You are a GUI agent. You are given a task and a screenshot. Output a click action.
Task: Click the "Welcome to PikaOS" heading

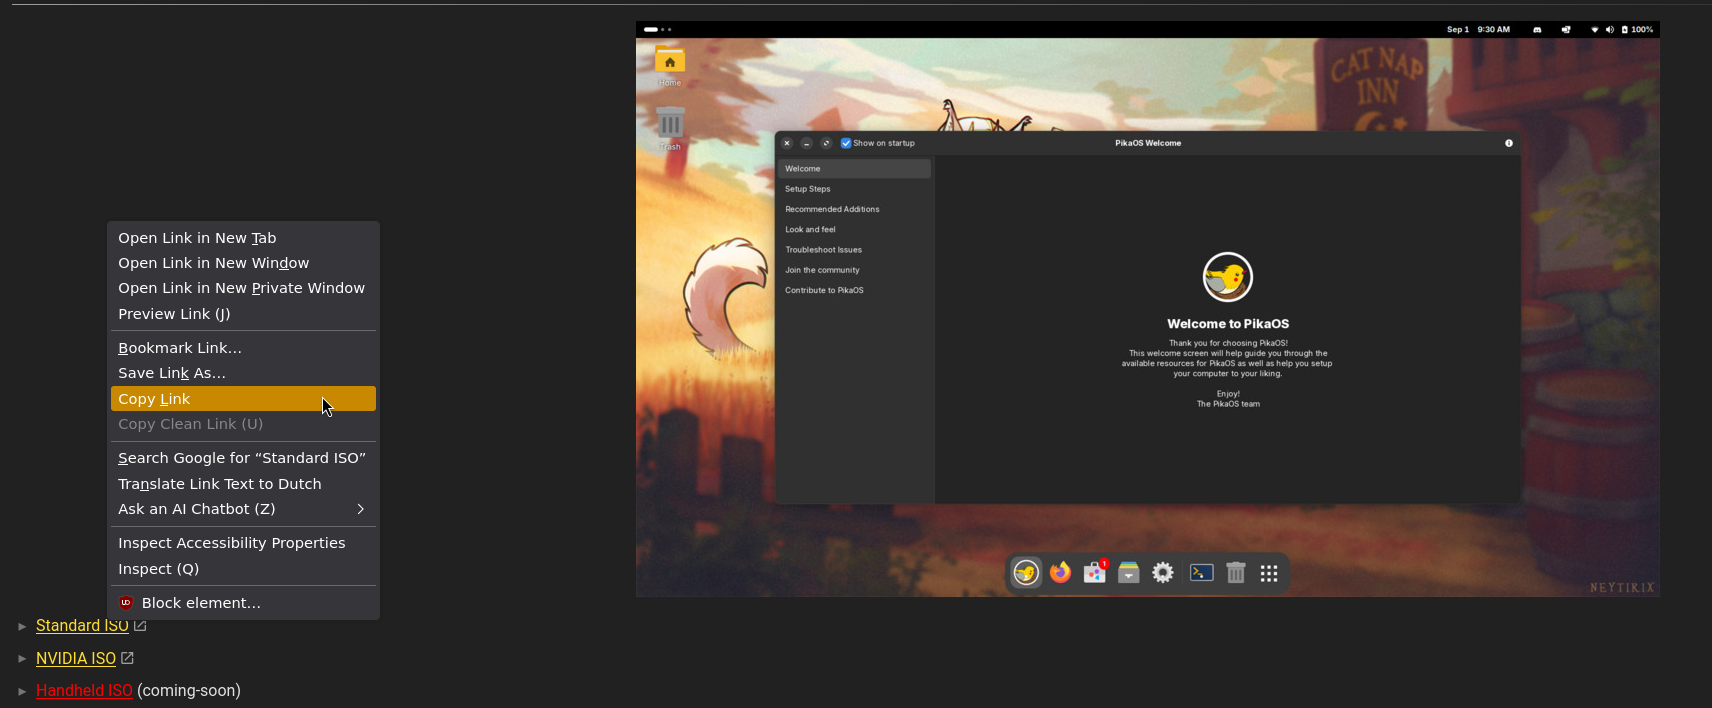tap(1228, 324)
